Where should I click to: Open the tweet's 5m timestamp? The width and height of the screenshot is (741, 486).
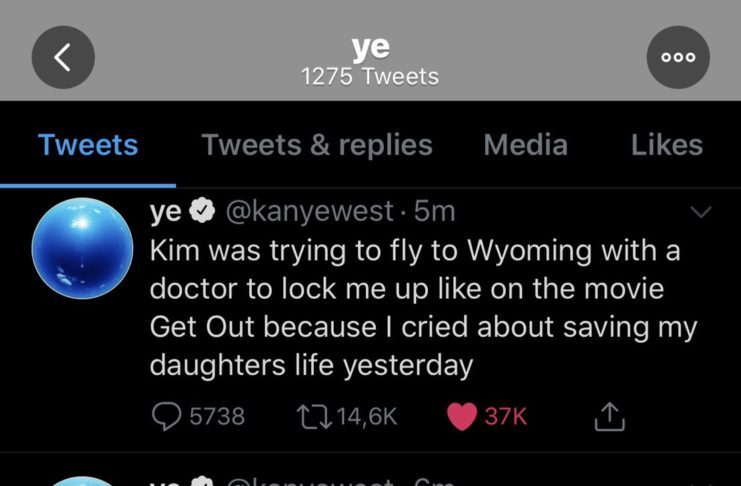tap(435, 212)
